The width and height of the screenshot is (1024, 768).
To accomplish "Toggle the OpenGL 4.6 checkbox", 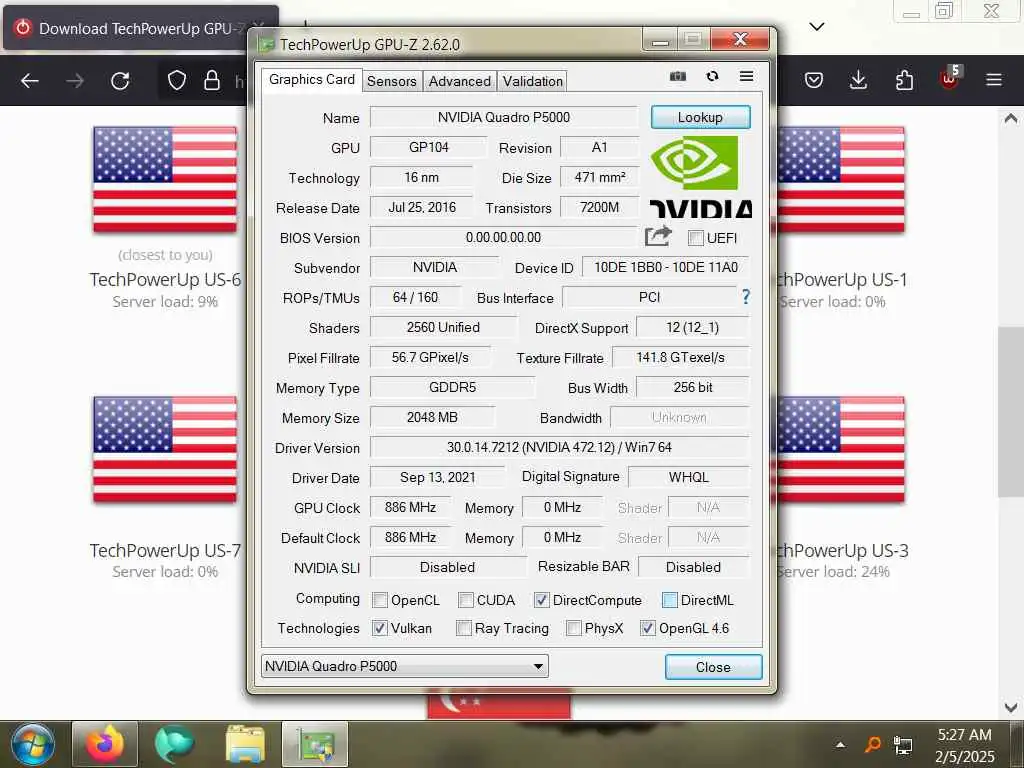I will pos(647,628).
